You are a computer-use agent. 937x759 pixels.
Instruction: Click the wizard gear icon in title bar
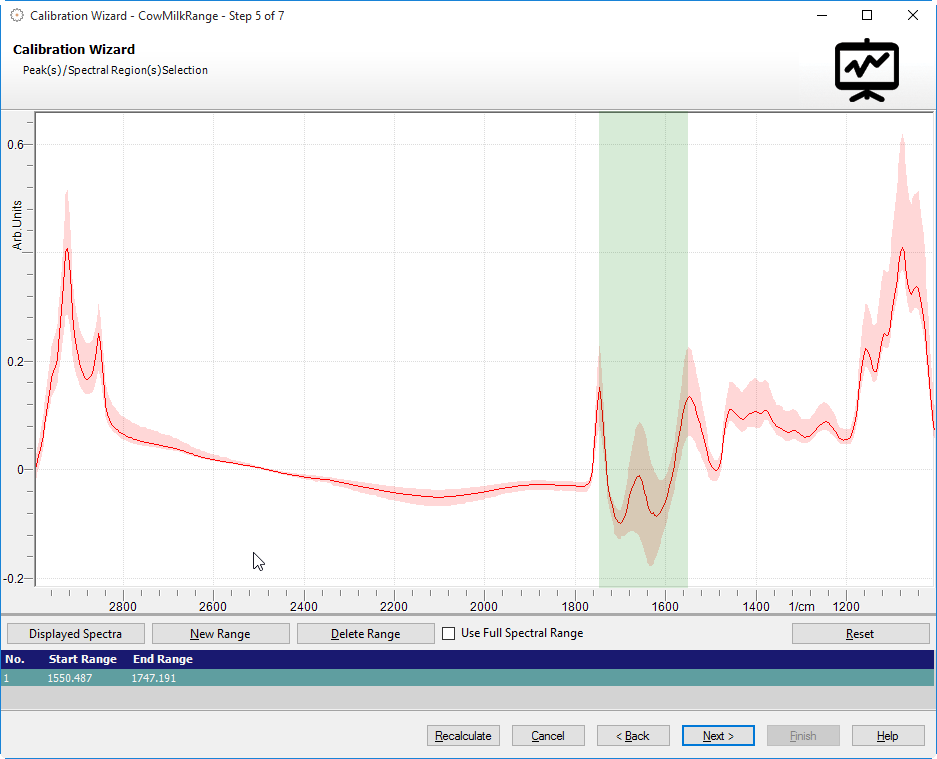(x=16, y=16)
